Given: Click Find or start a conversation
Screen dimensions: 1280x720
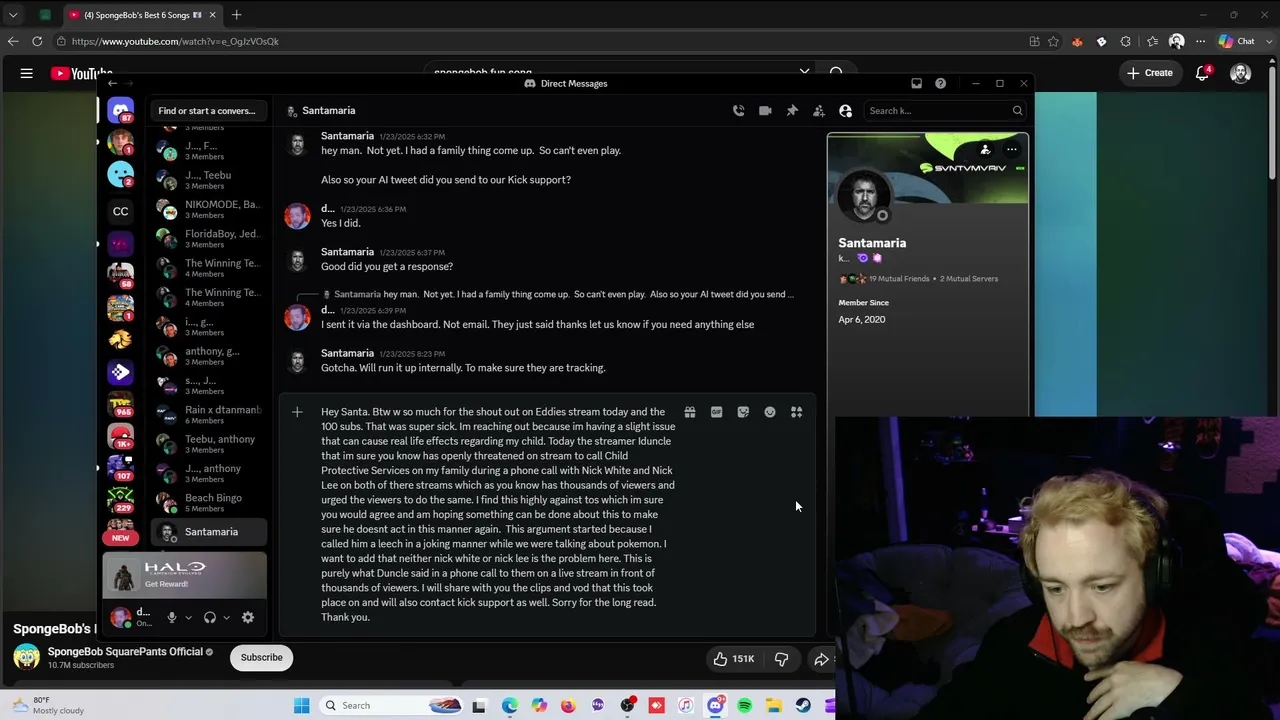Looking at the screenshot, I should (x=207, y=111).
